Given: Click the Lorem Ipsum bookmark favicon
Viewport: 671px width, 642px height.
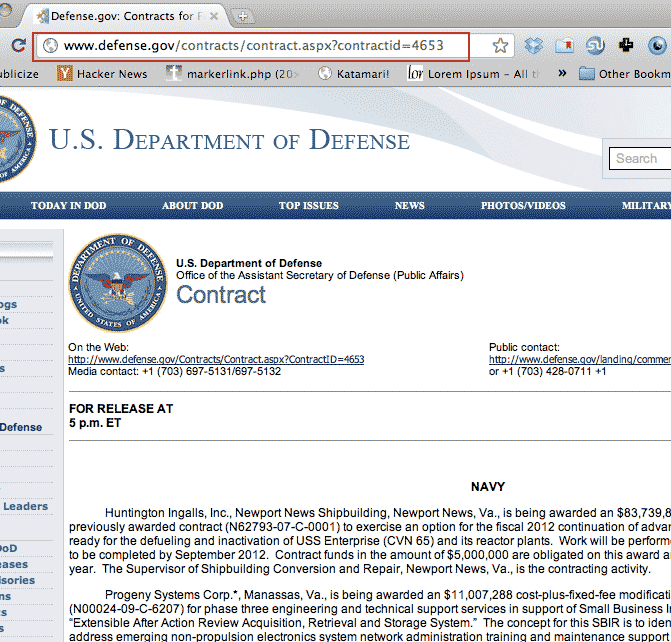Looking at the screenshot, I should [415, 74].
